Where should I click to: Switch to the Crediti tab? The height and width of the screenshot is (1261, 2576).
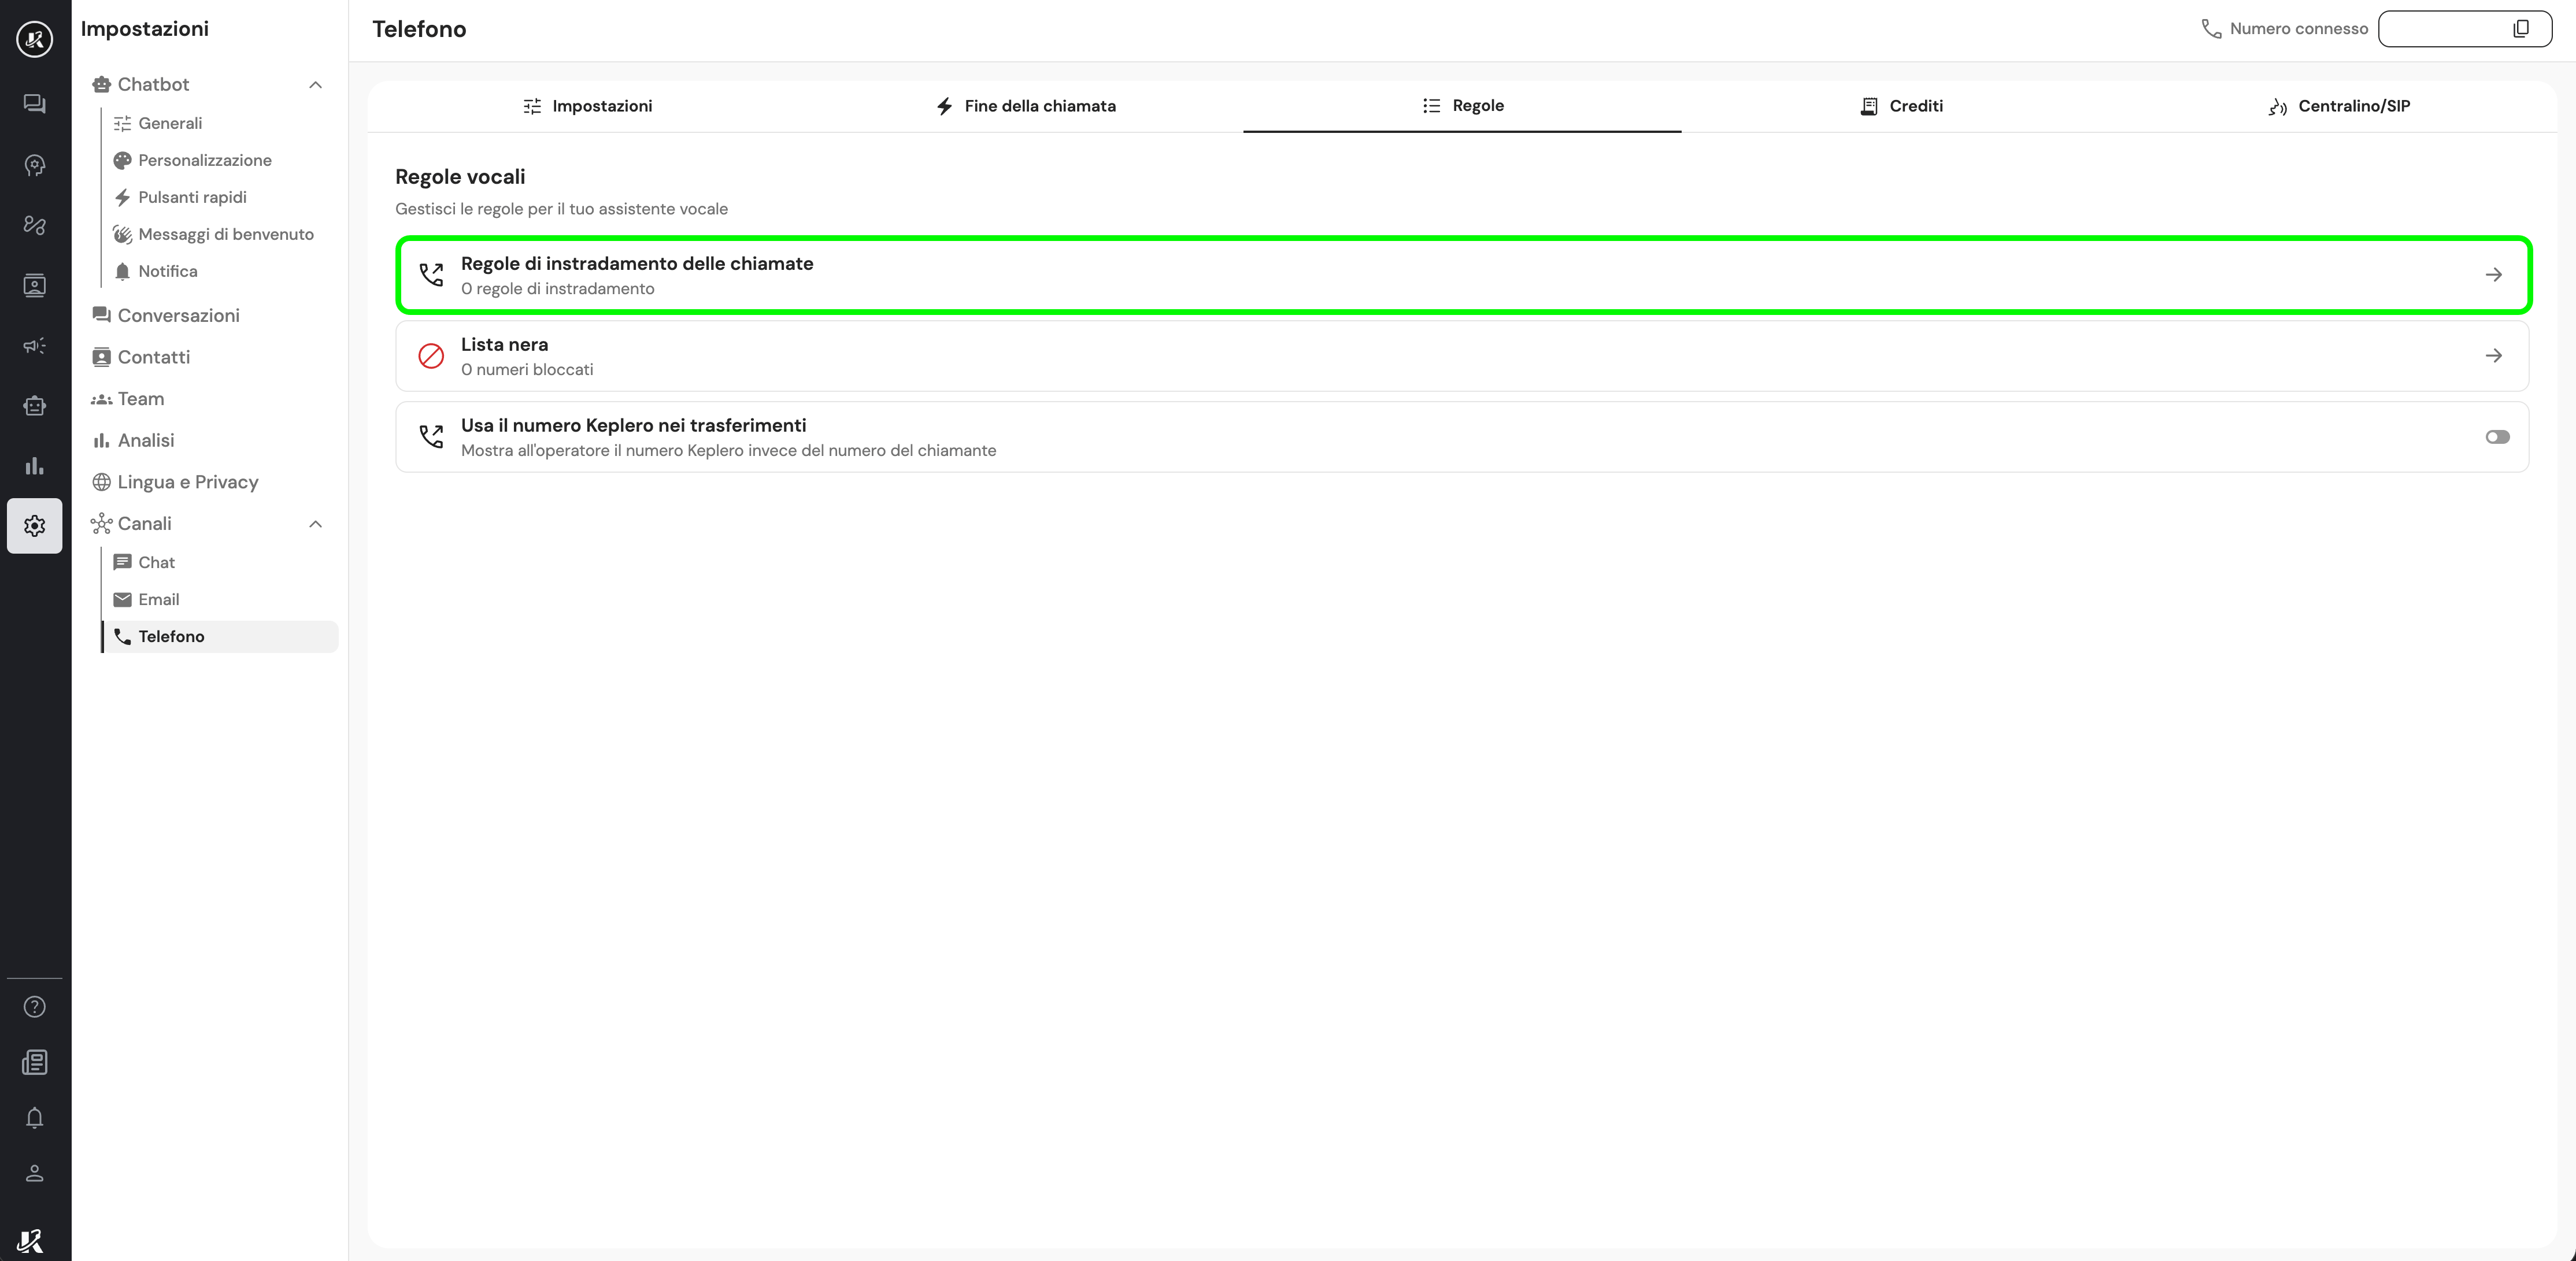(x=1901, y=106)
